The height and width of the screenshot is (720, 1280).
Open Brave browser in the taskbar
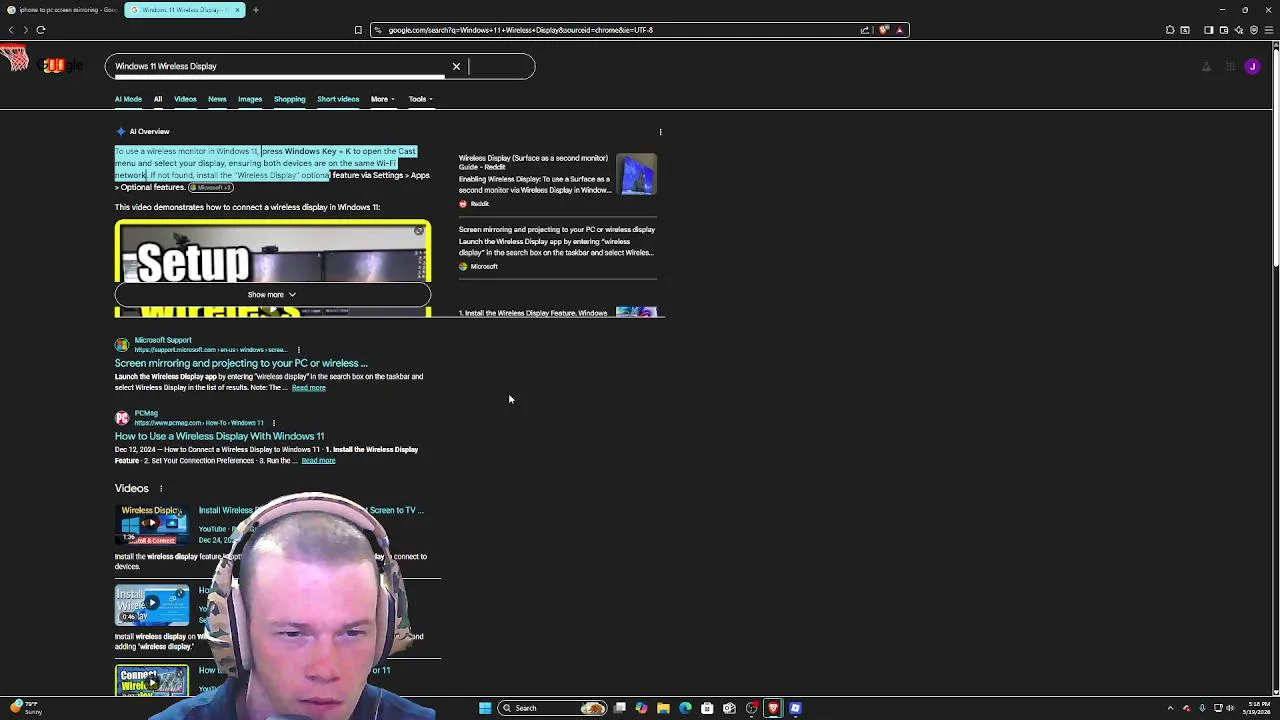coord(773,708)
